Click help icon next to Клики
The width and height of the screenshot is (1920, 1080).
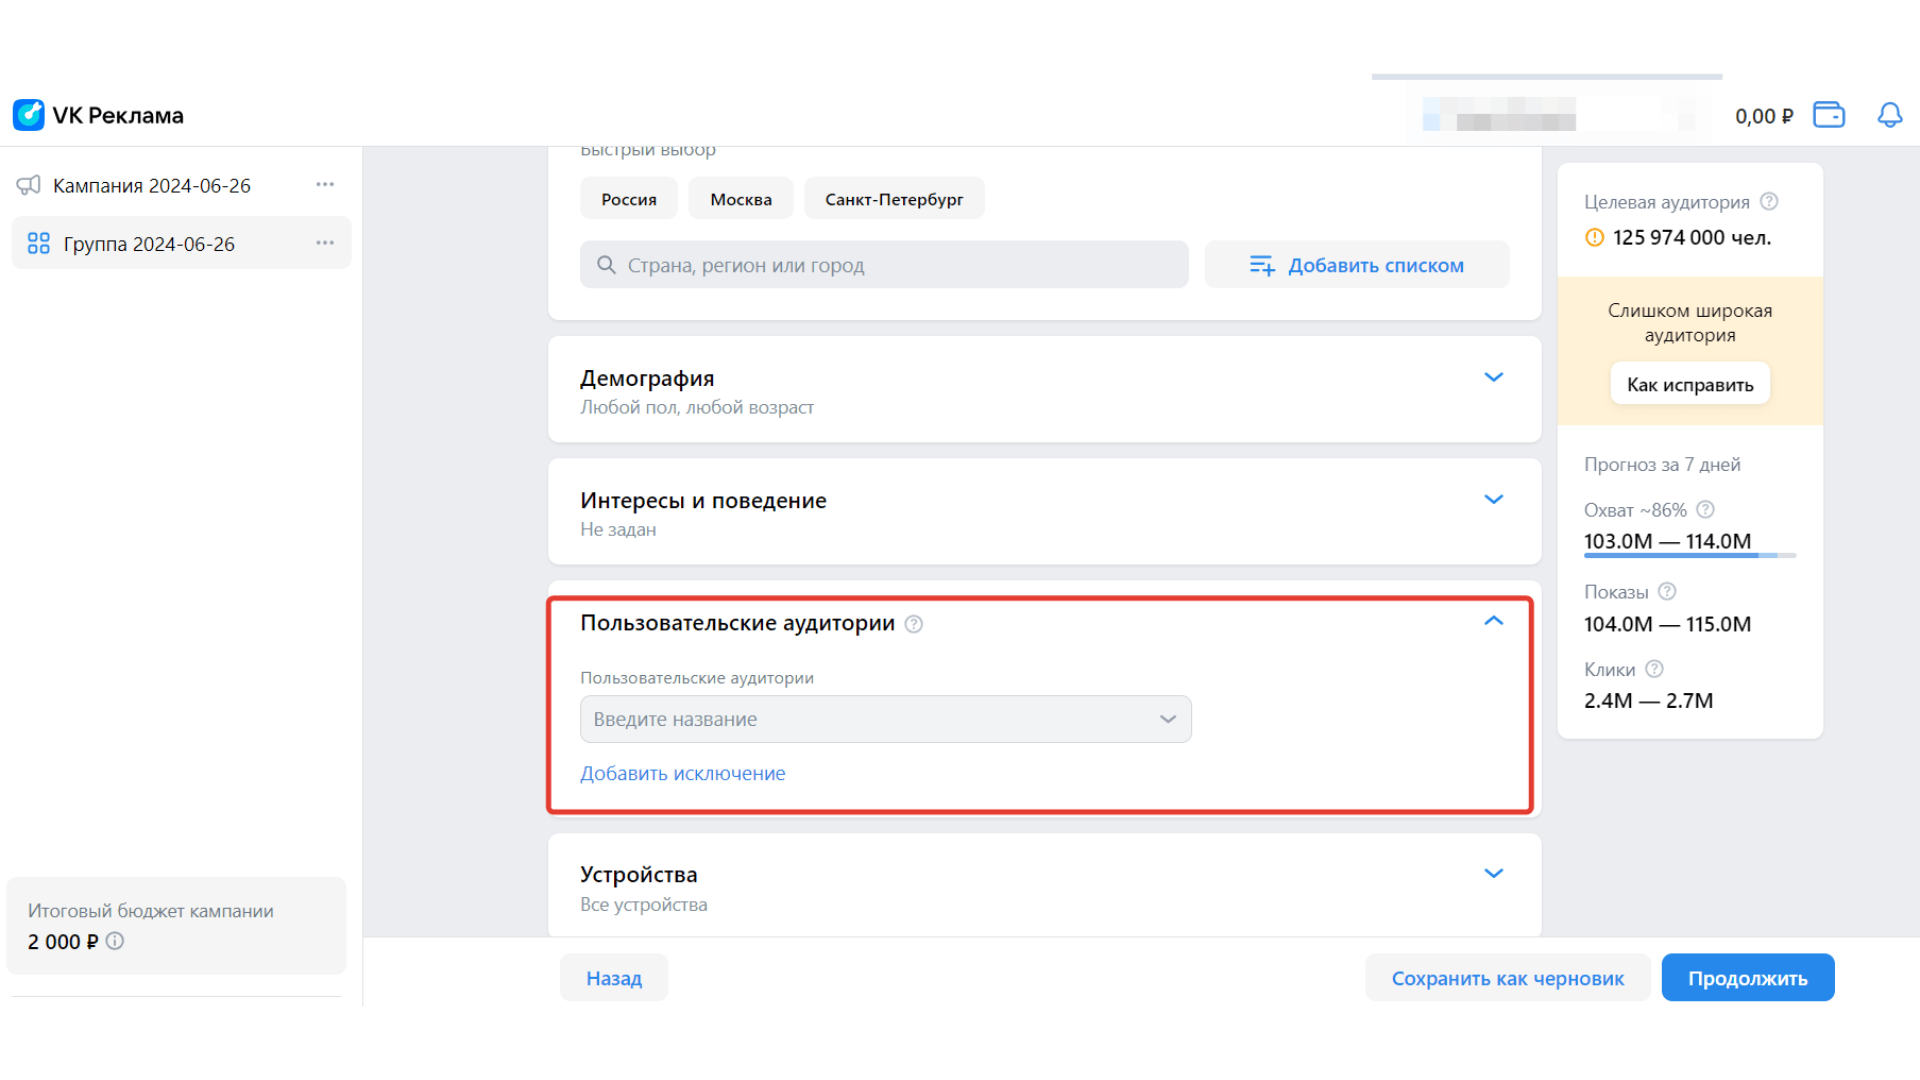click(x=1654, y=669)
